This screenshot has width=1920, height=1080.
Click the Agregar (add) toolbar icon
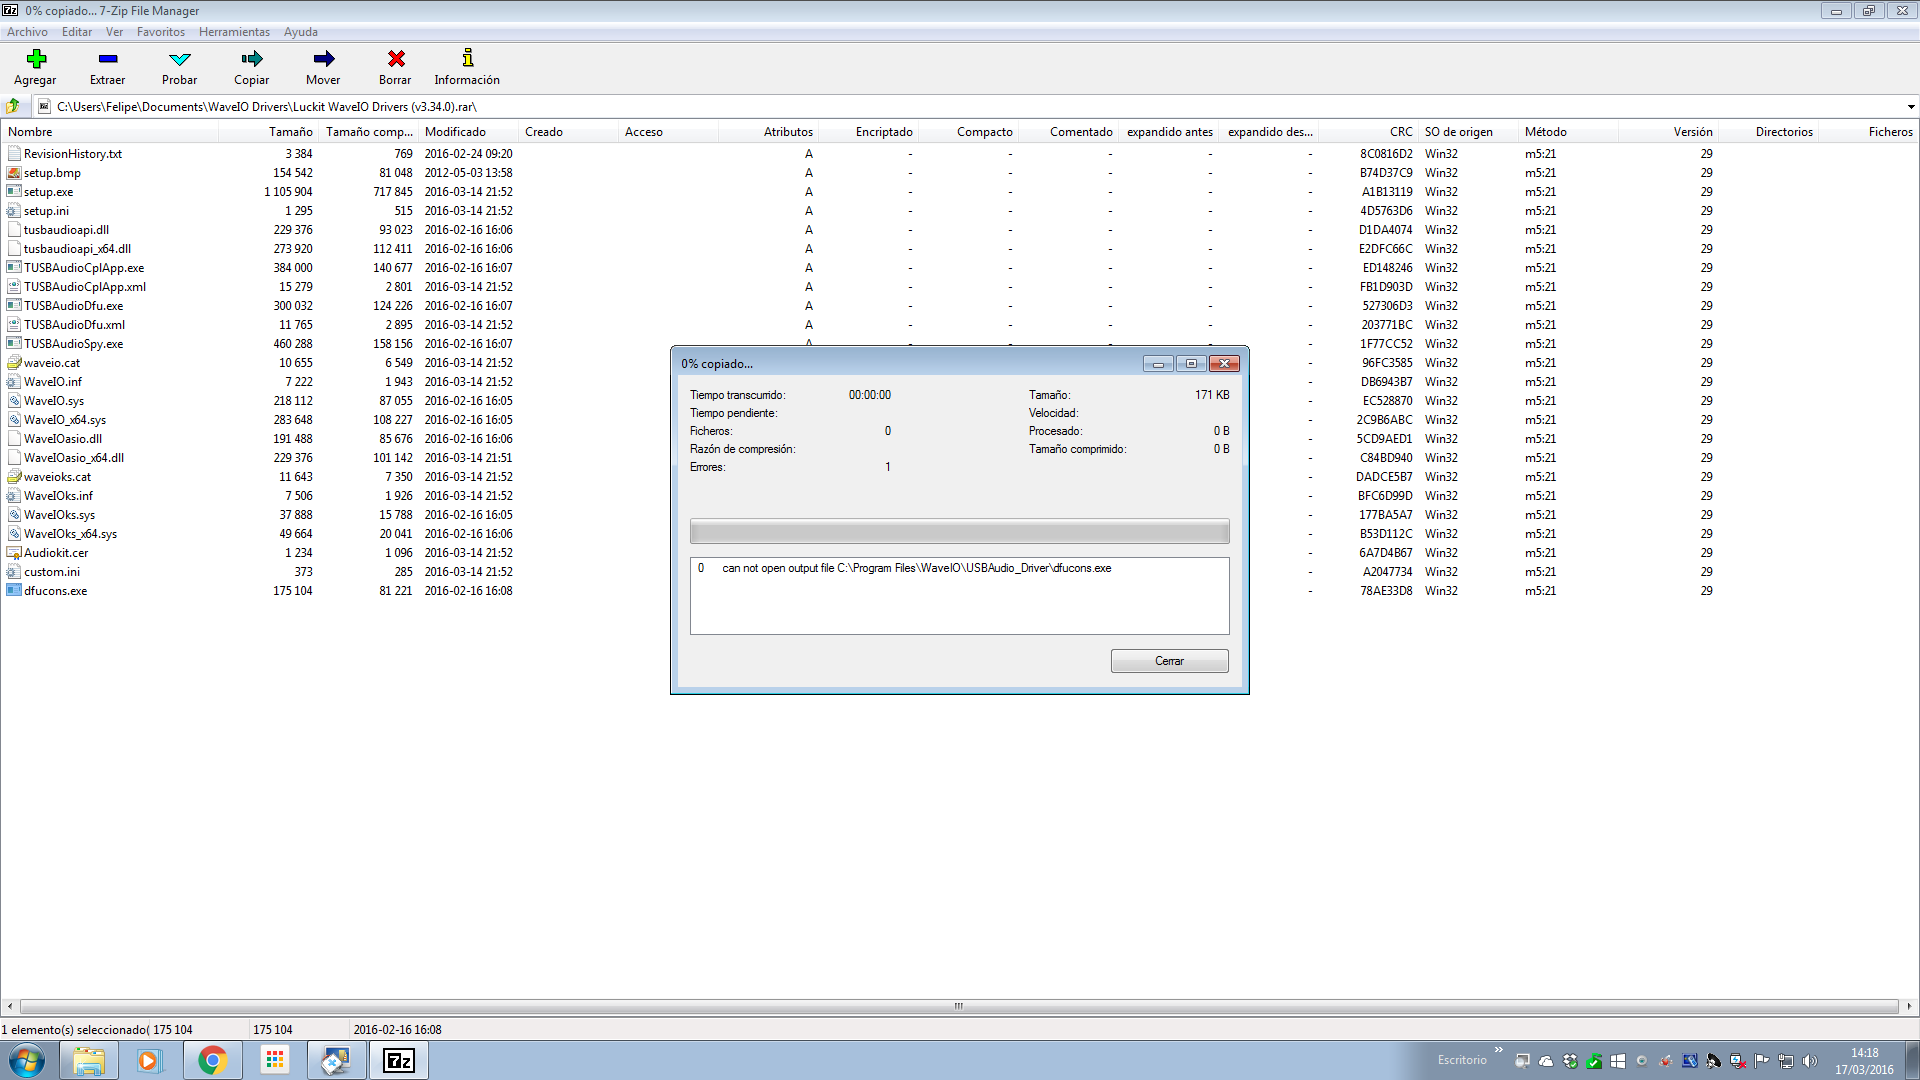tap(36, 59)
